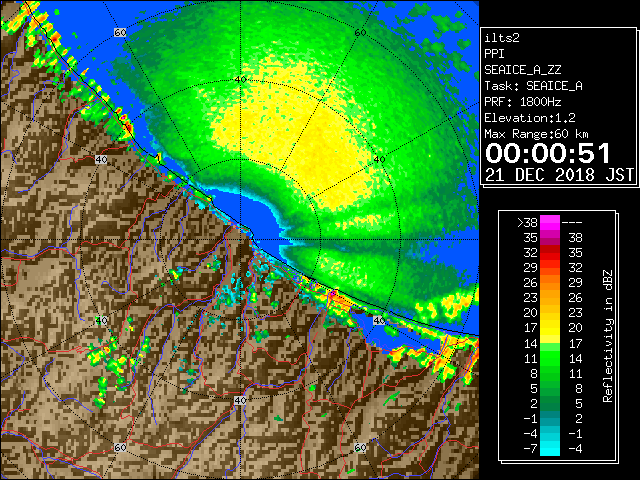The image size is (640, 480).
Task: Click the >38 legend value
Action: (527, 222)
